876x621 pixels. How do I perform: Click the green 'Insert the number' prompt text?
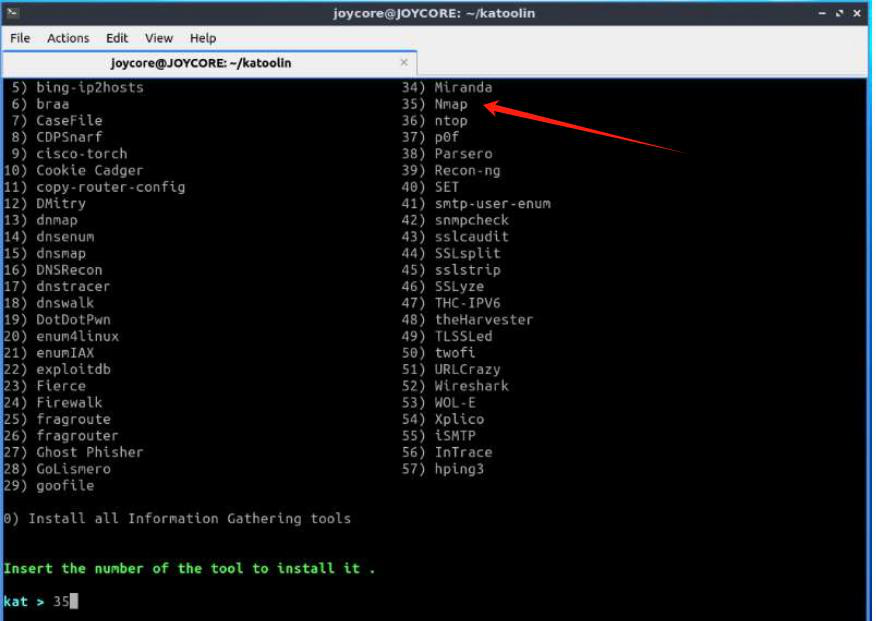pos(189,568)
